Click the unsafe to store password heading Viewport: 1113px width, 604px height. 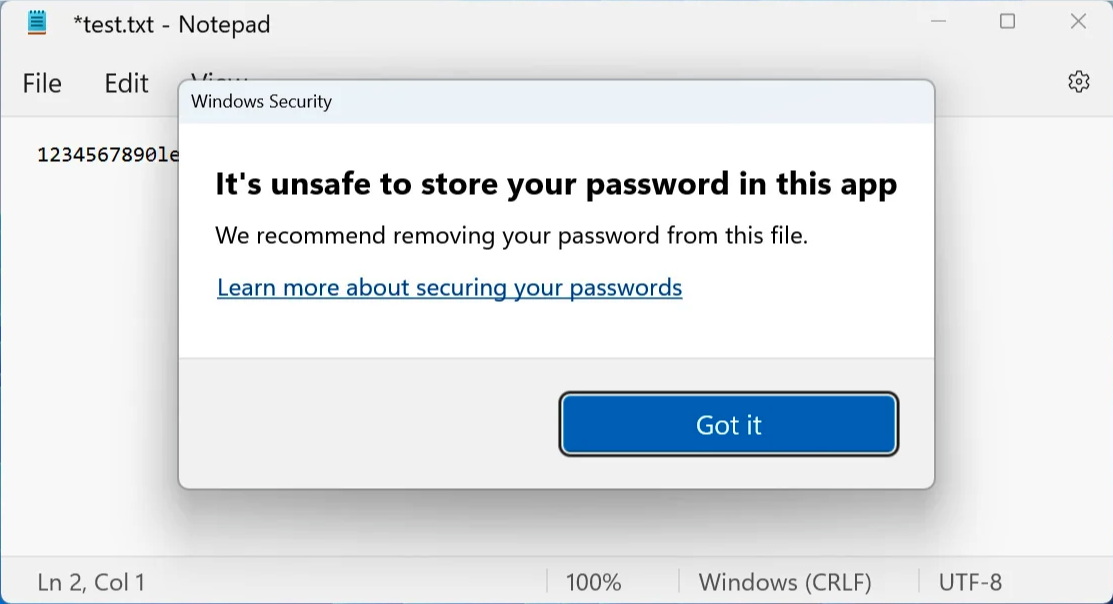(x=556, y=184)
